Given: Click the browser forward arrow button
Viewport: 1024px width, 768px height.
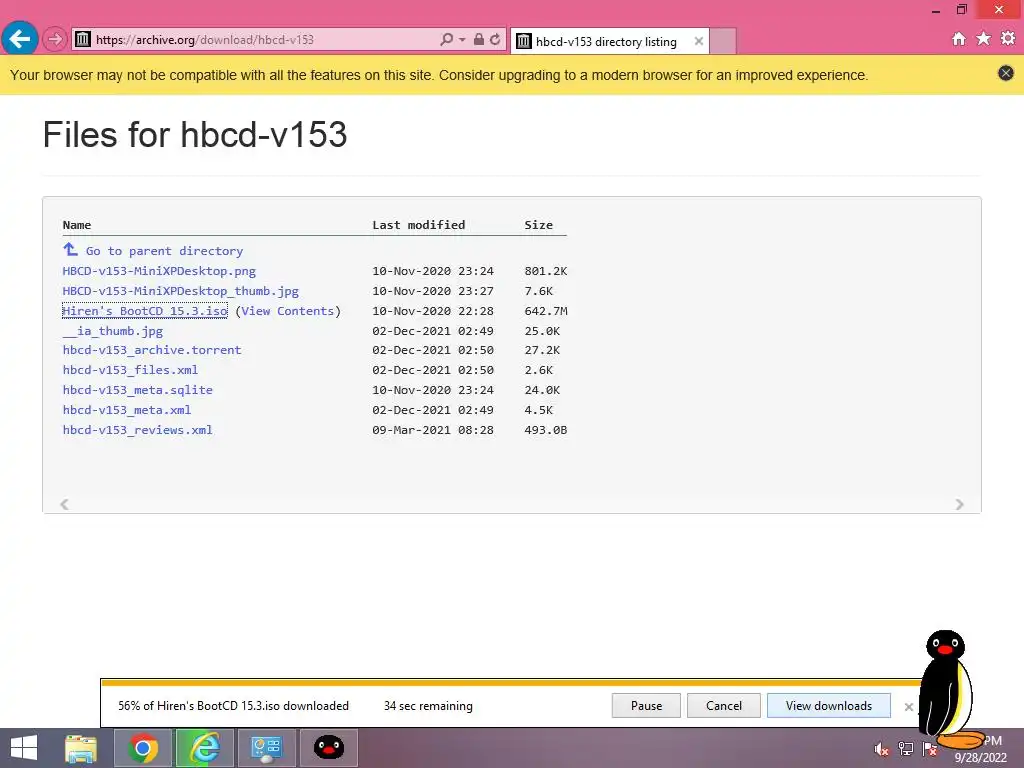Looking at the screenshot, I should 55,40.
